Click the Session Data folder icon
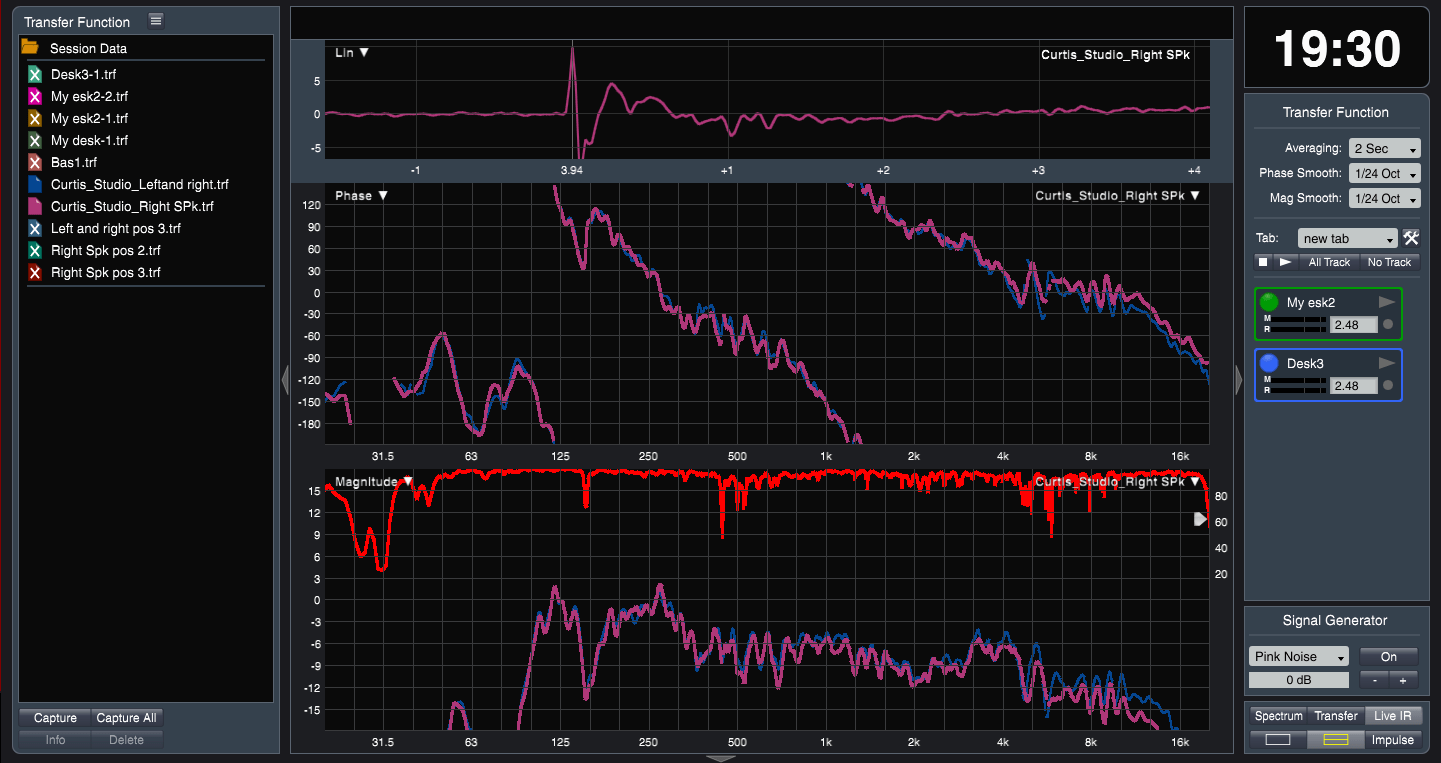 pos(30,47)
